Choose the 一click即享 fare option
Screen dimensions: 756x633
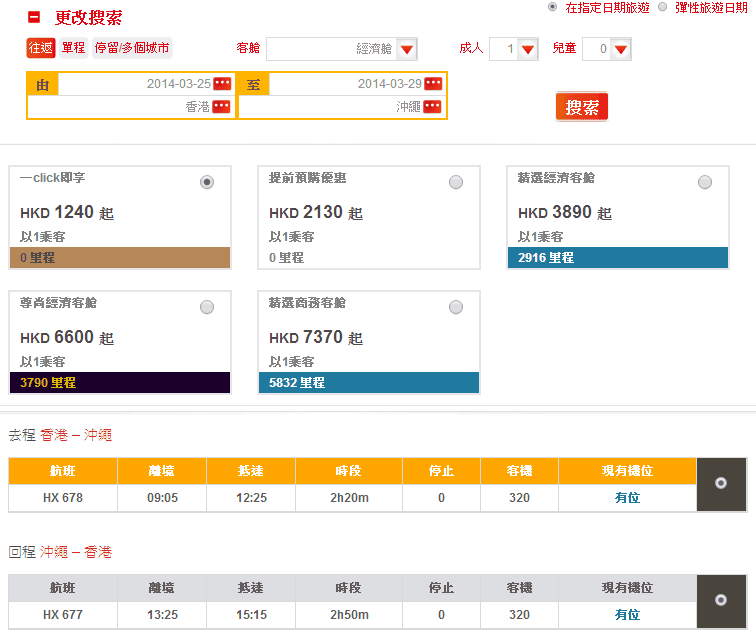(207, 182)
